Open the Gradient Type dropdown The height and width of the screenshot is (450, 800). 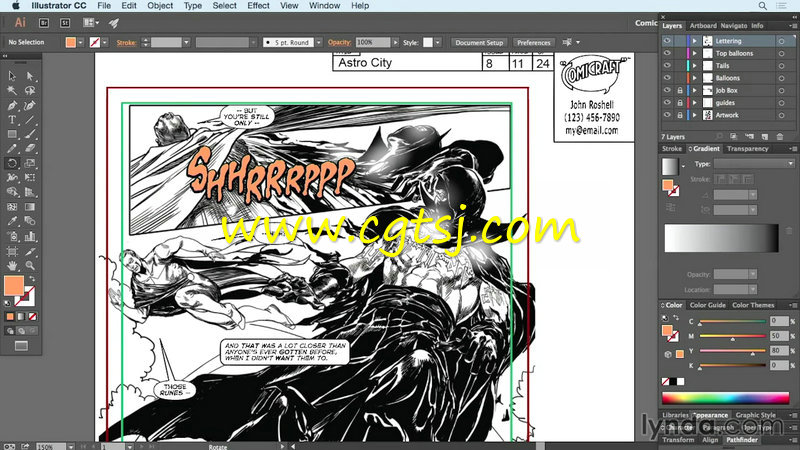(754, 164)
